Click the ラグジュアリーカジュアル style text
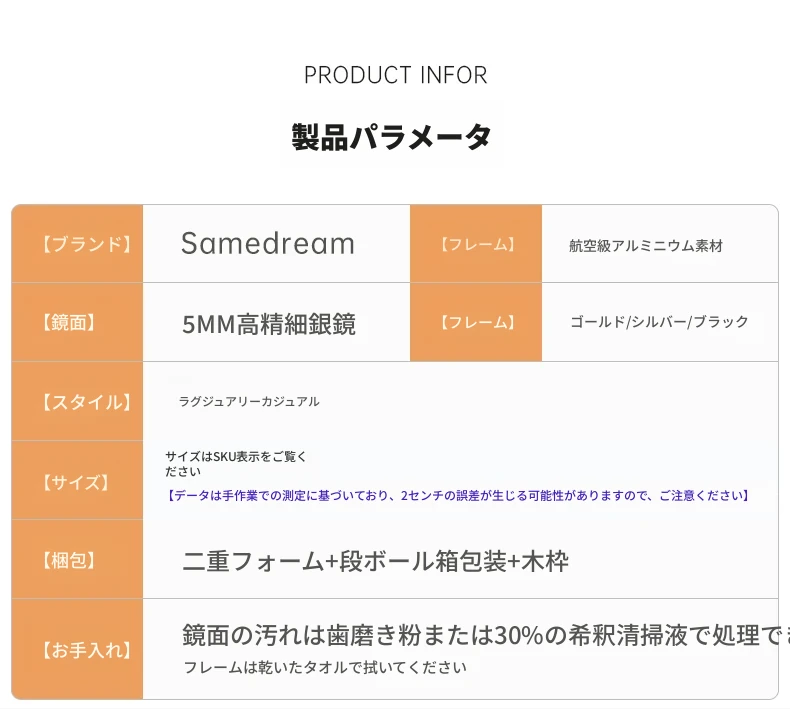 (x=249, y=402)
